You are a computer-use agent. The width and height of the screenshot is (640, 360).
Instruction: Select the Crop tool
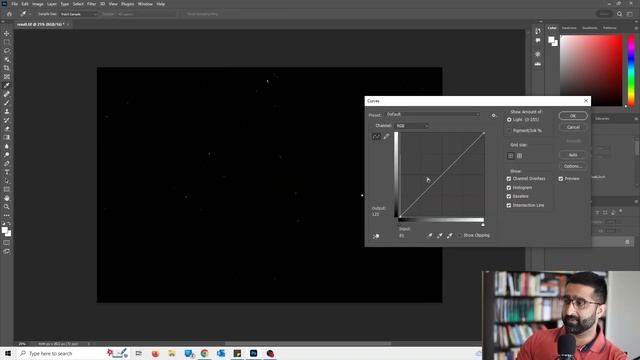tap(7, 68)
